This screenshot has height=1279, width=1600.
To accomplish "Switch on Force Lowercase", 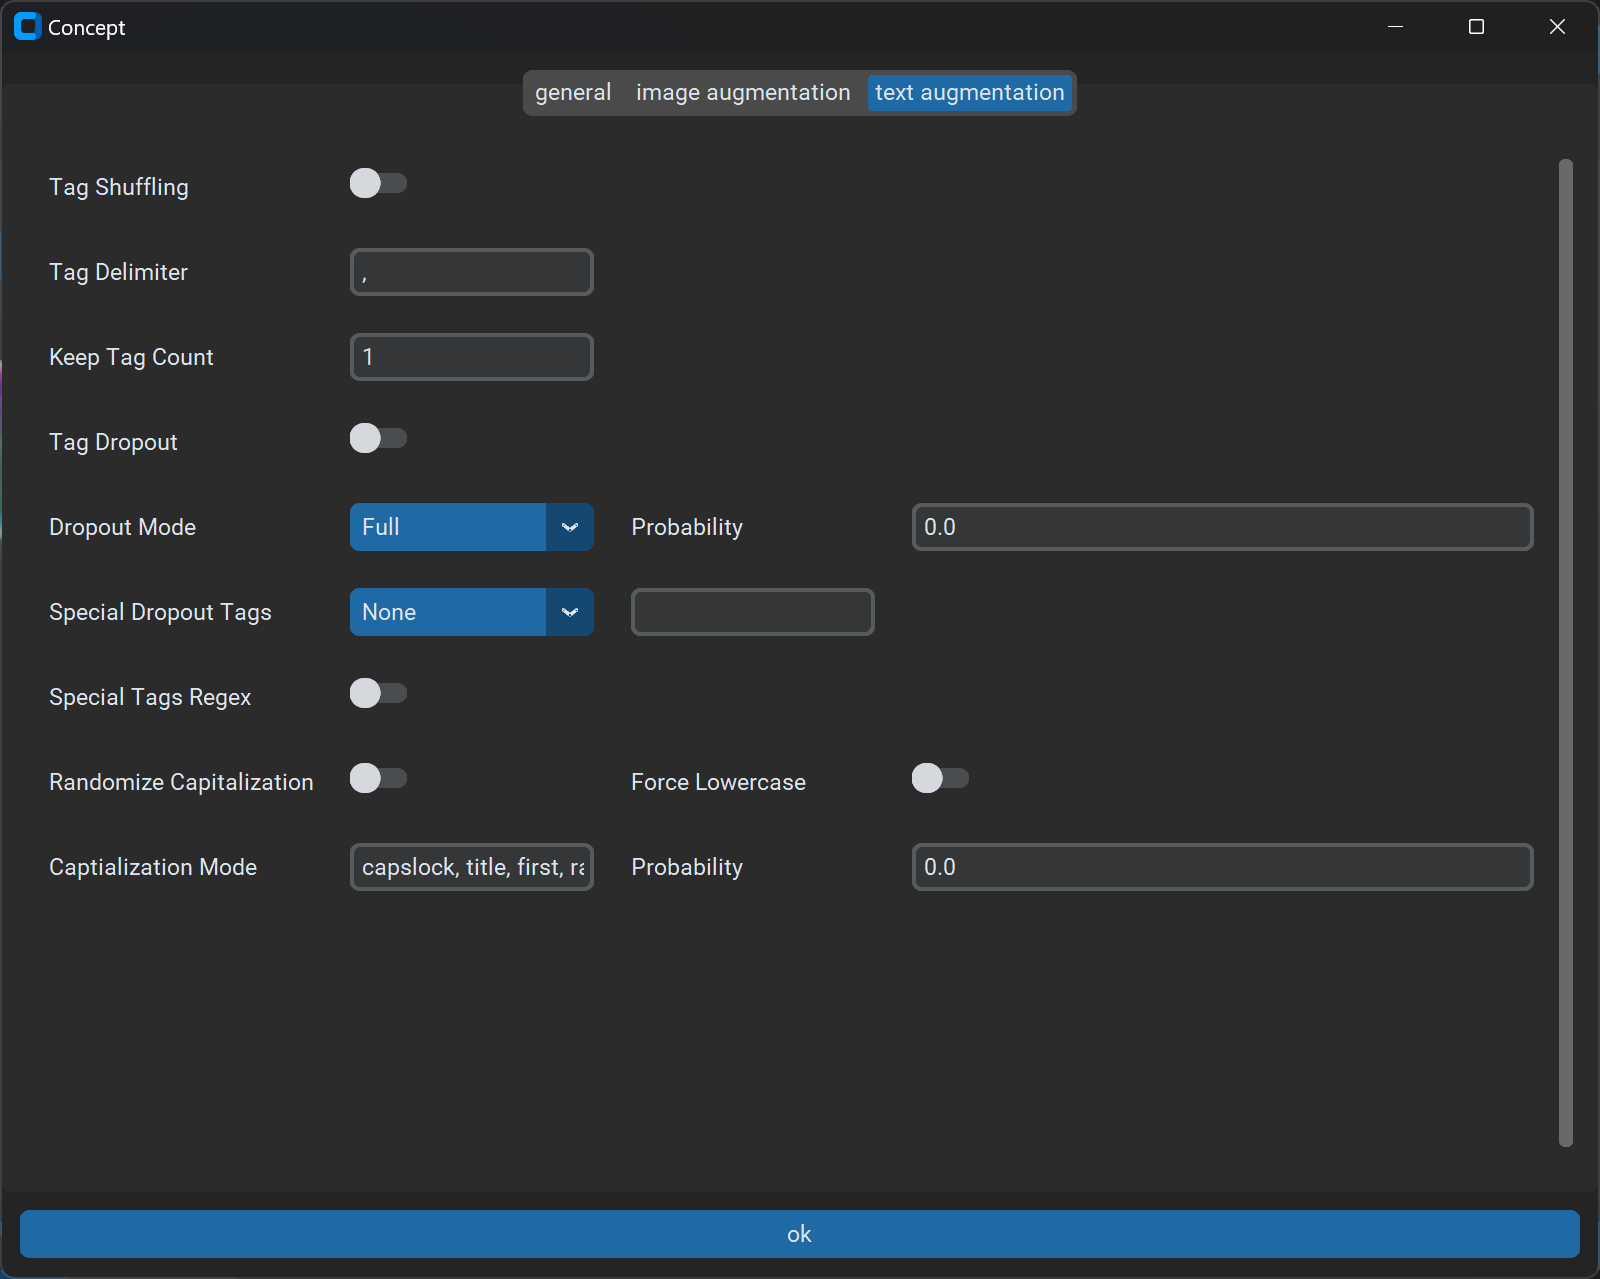I will click(x=940, y=779).
